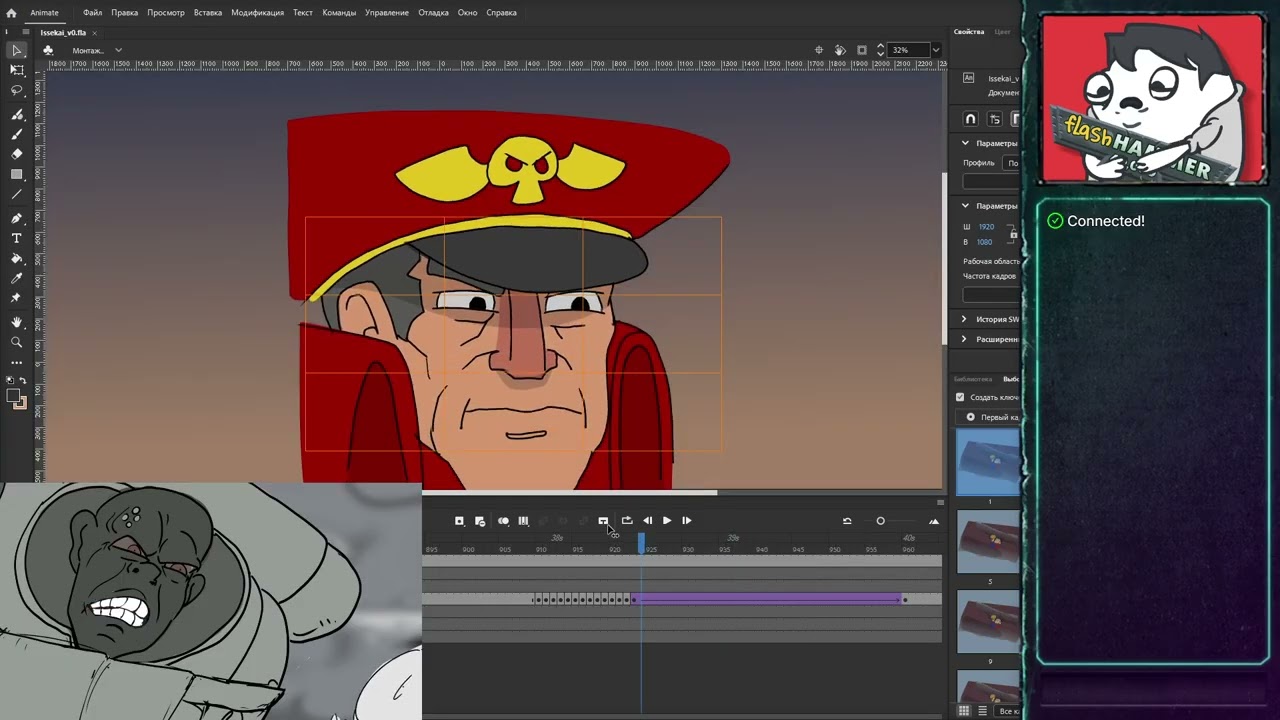The image size is (1280, 720).
Task: Step back one frame
Action: [648, 521]
